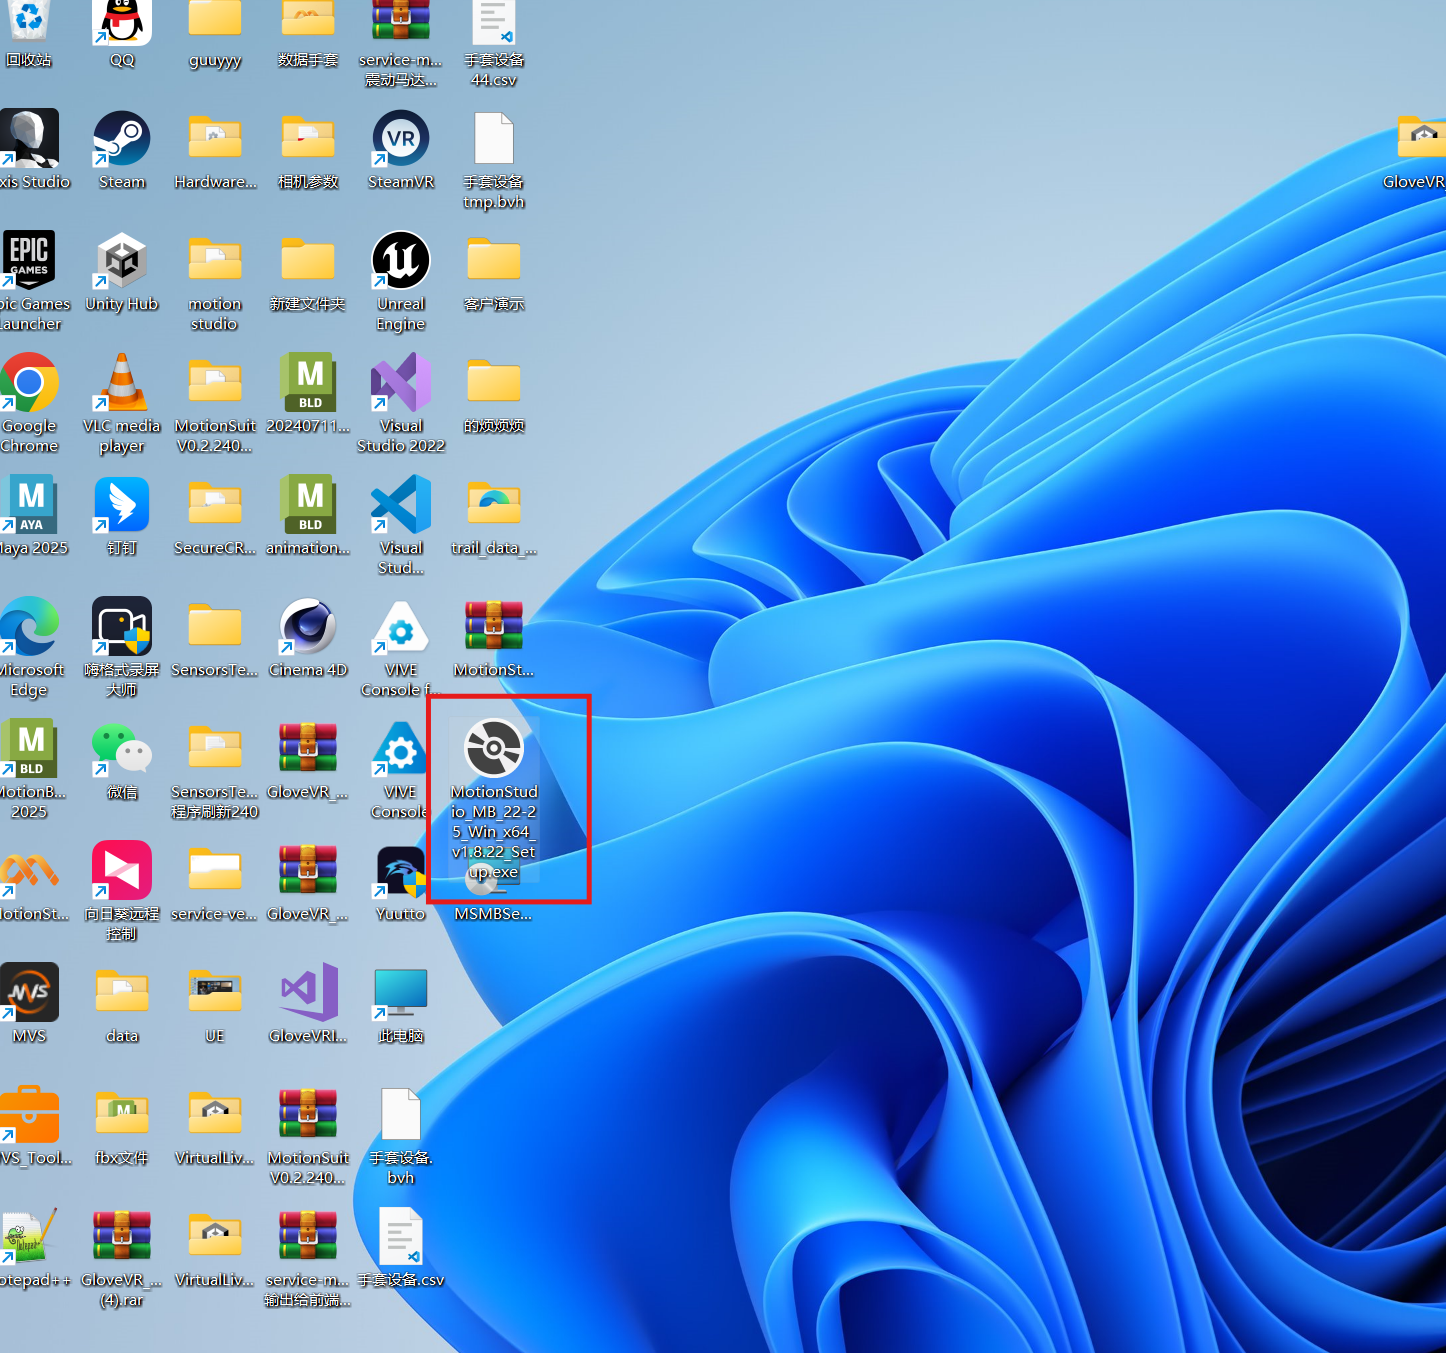Select the Unreal Engine shortcut

coord(401,261)
